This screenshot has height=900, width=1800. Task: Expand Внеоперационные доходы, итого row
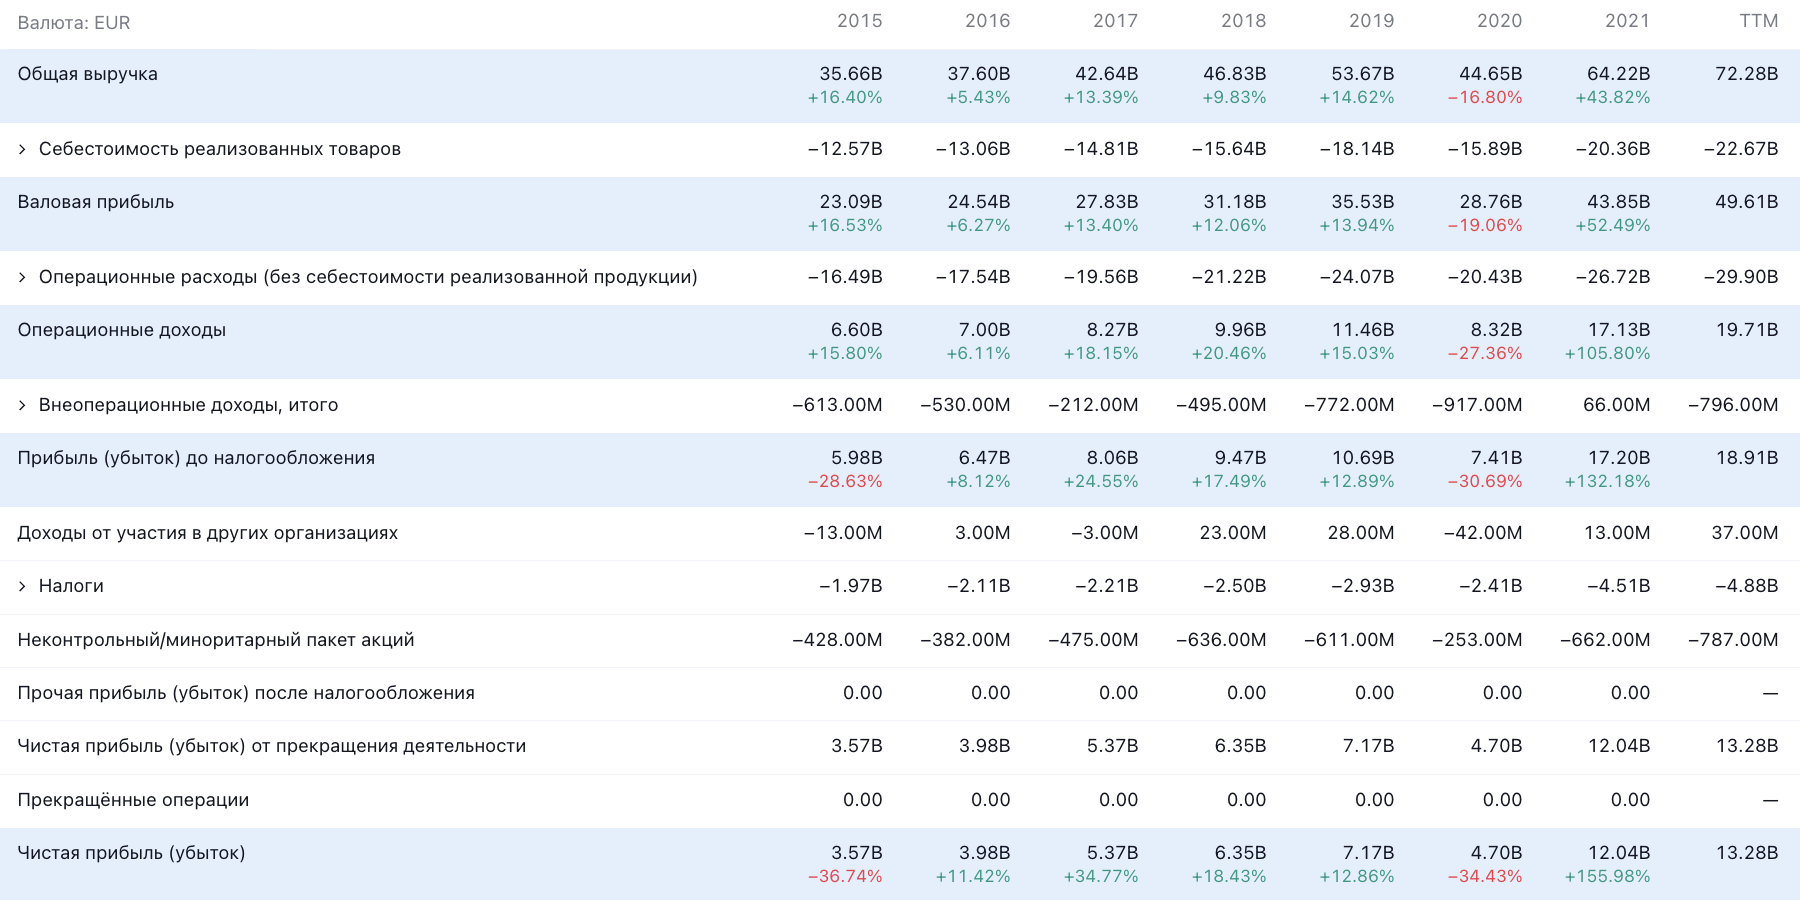22,406
